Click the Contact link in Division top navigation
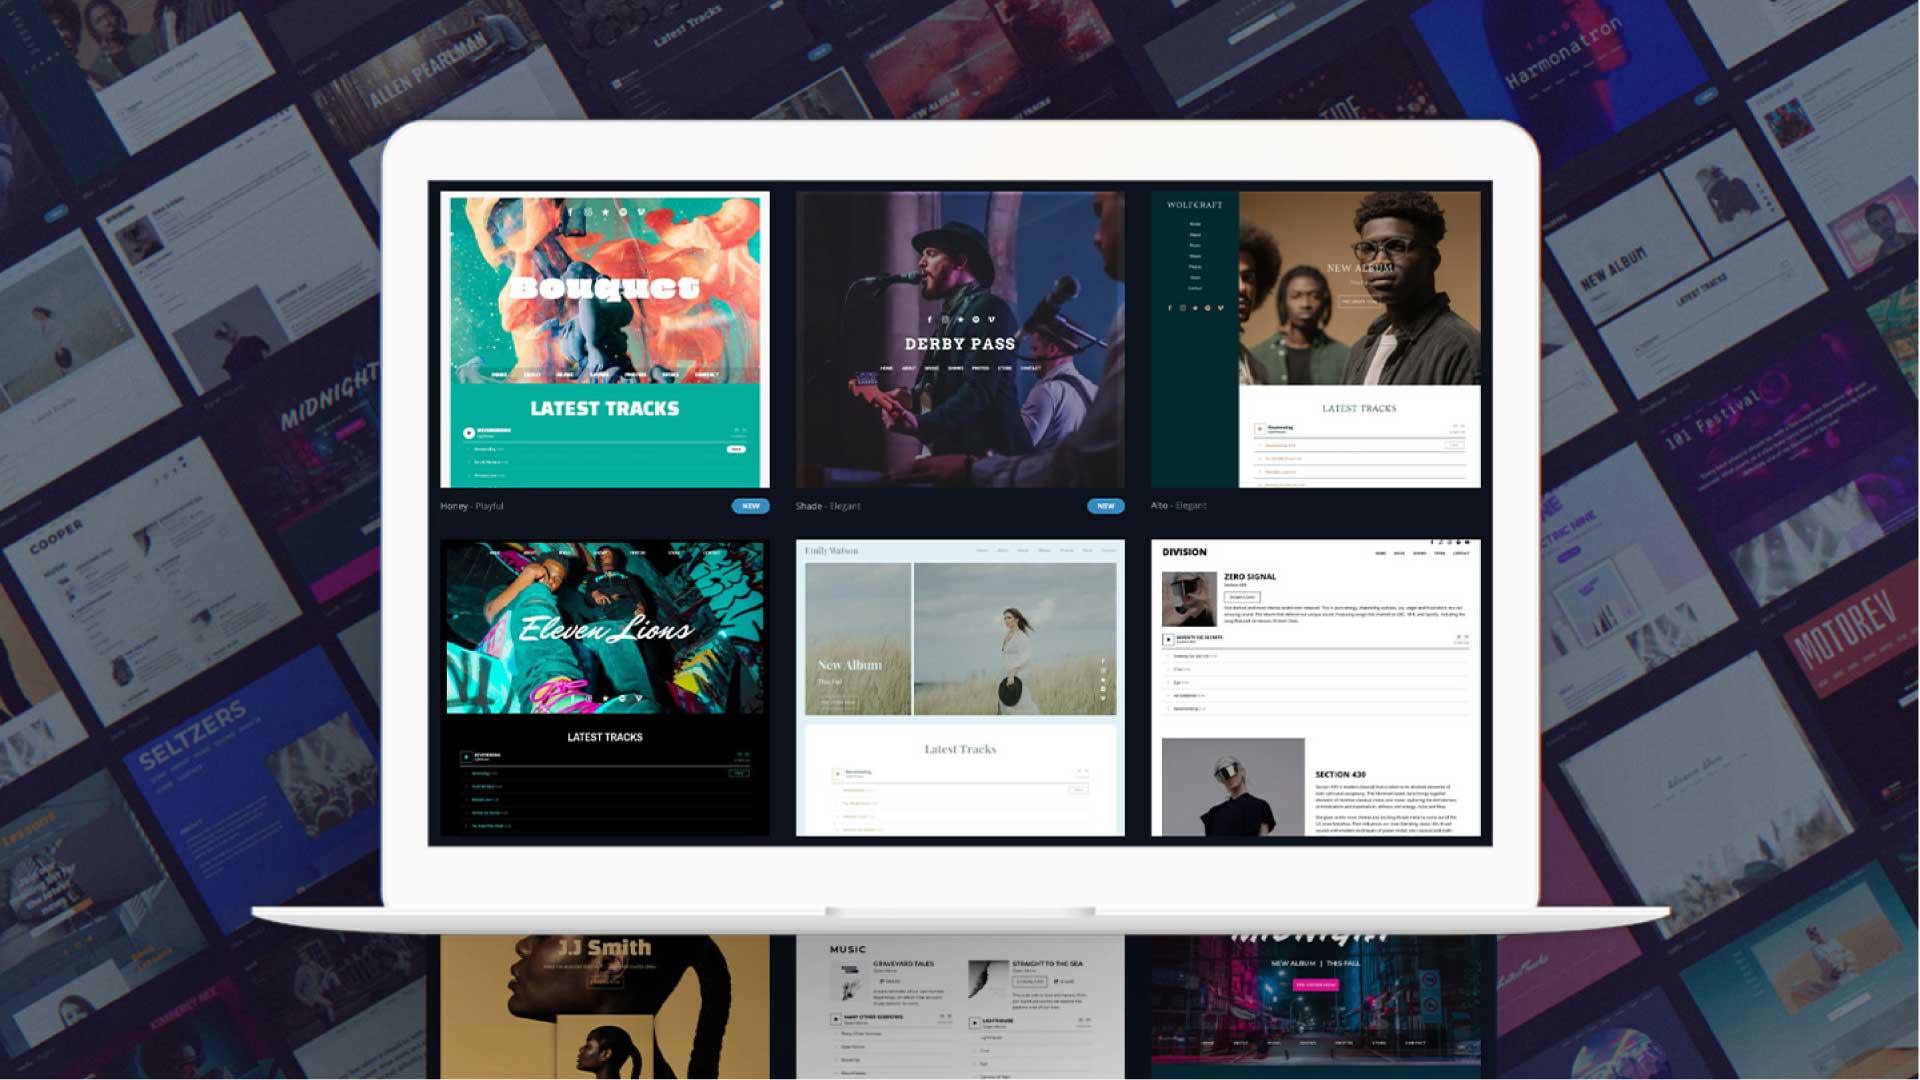Viewport: 1920px width, 1080px height. (1461, 553)
